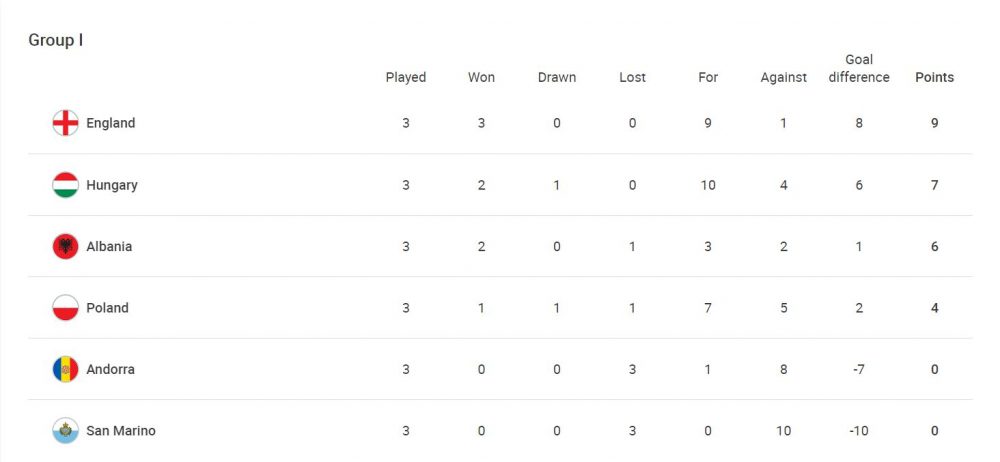Click the Group I heading
Viewport: 1000px width, 462px height.
[x=56, y=41]
